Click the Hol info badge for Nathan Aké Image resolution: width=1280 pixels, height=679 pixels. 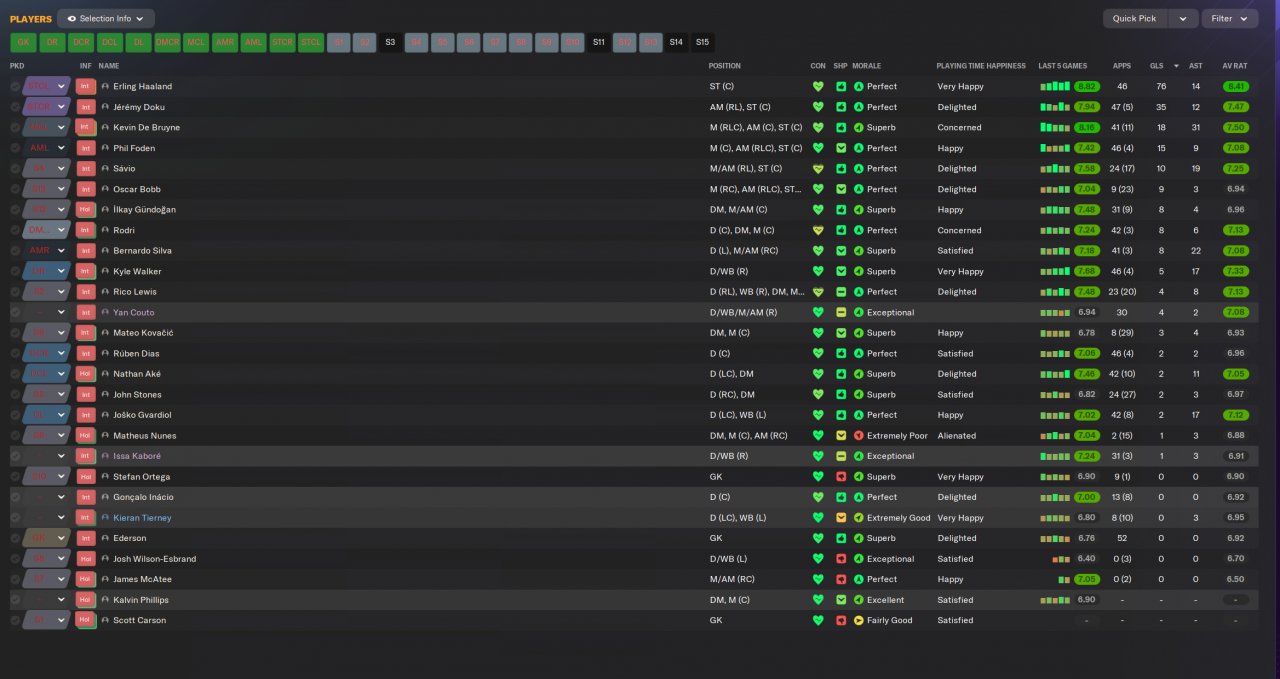point(86,374)
